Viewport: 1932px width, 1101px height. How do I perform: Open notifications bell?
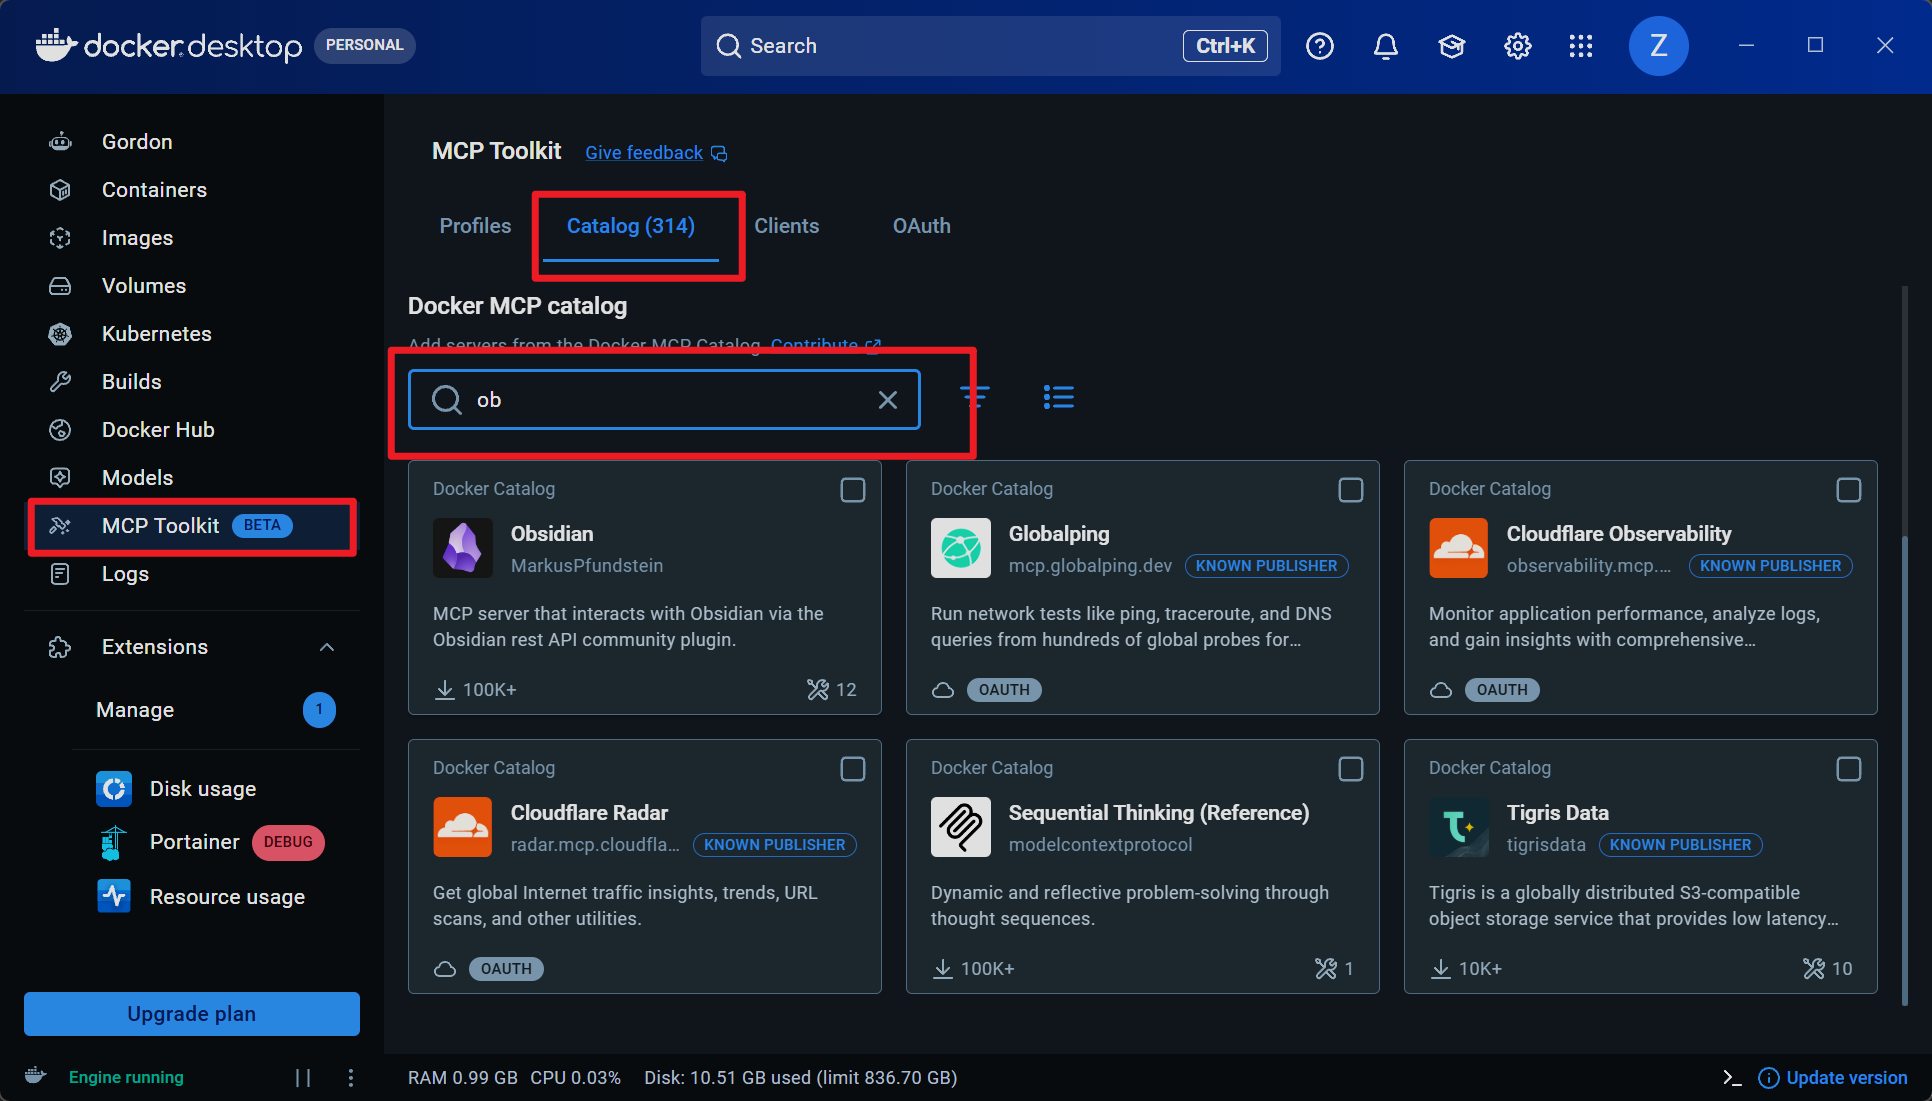[x=1386, y=46]
